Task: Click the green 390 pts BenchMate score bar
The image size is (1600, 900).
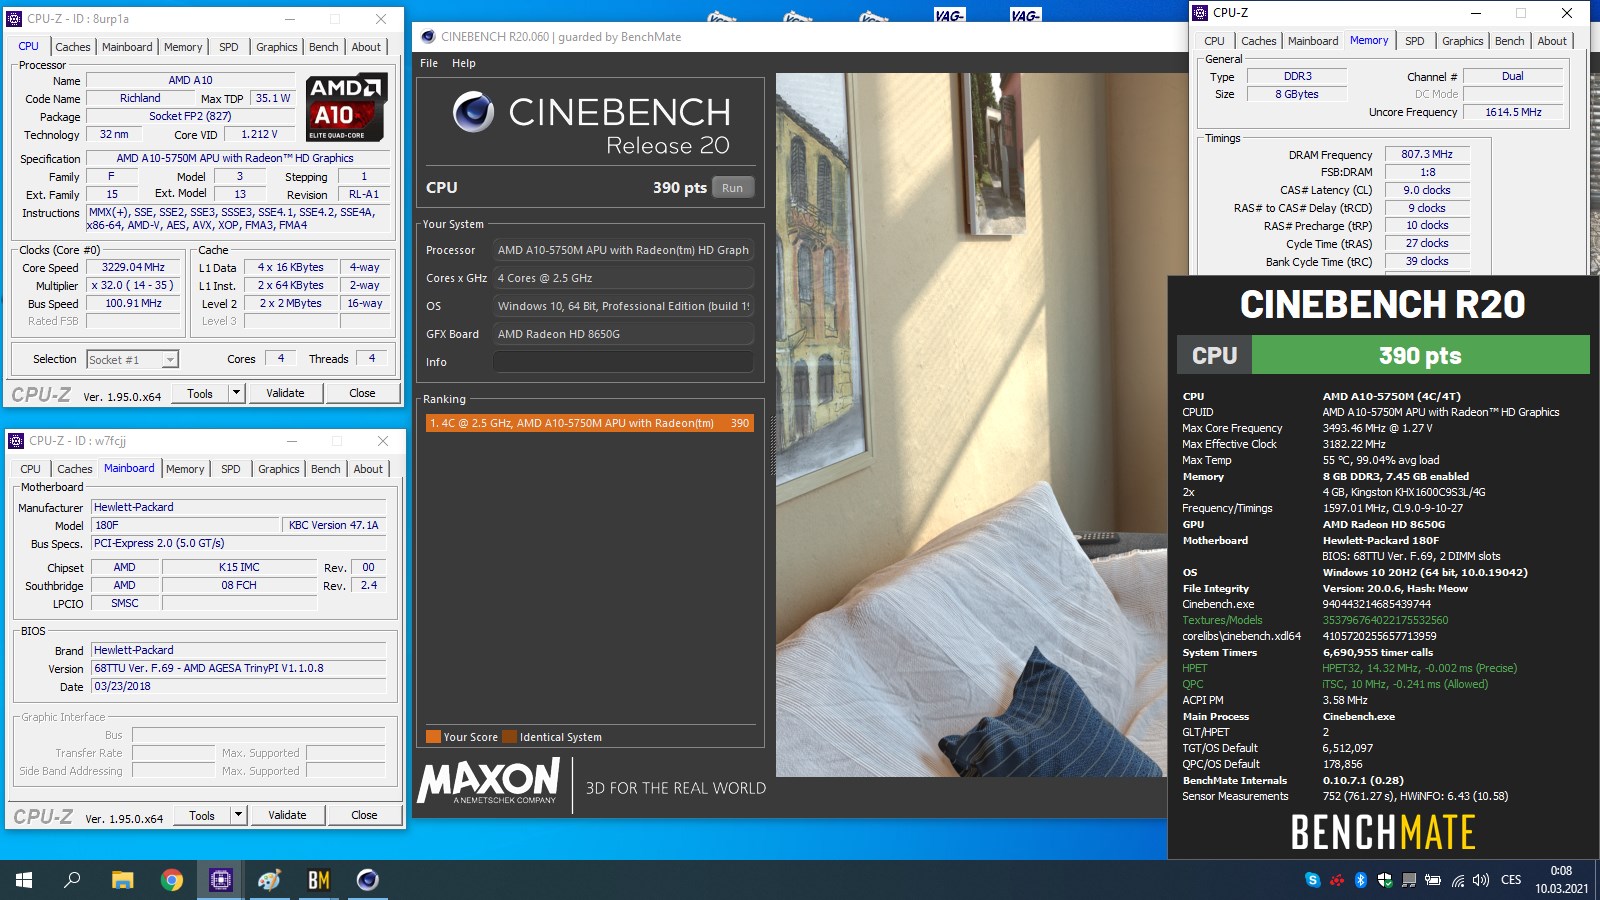Action: [1420, 355]
